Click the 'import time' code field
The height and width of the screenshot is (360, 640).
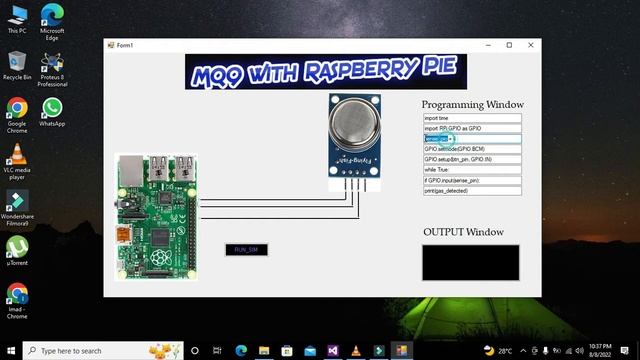(472, 118)
